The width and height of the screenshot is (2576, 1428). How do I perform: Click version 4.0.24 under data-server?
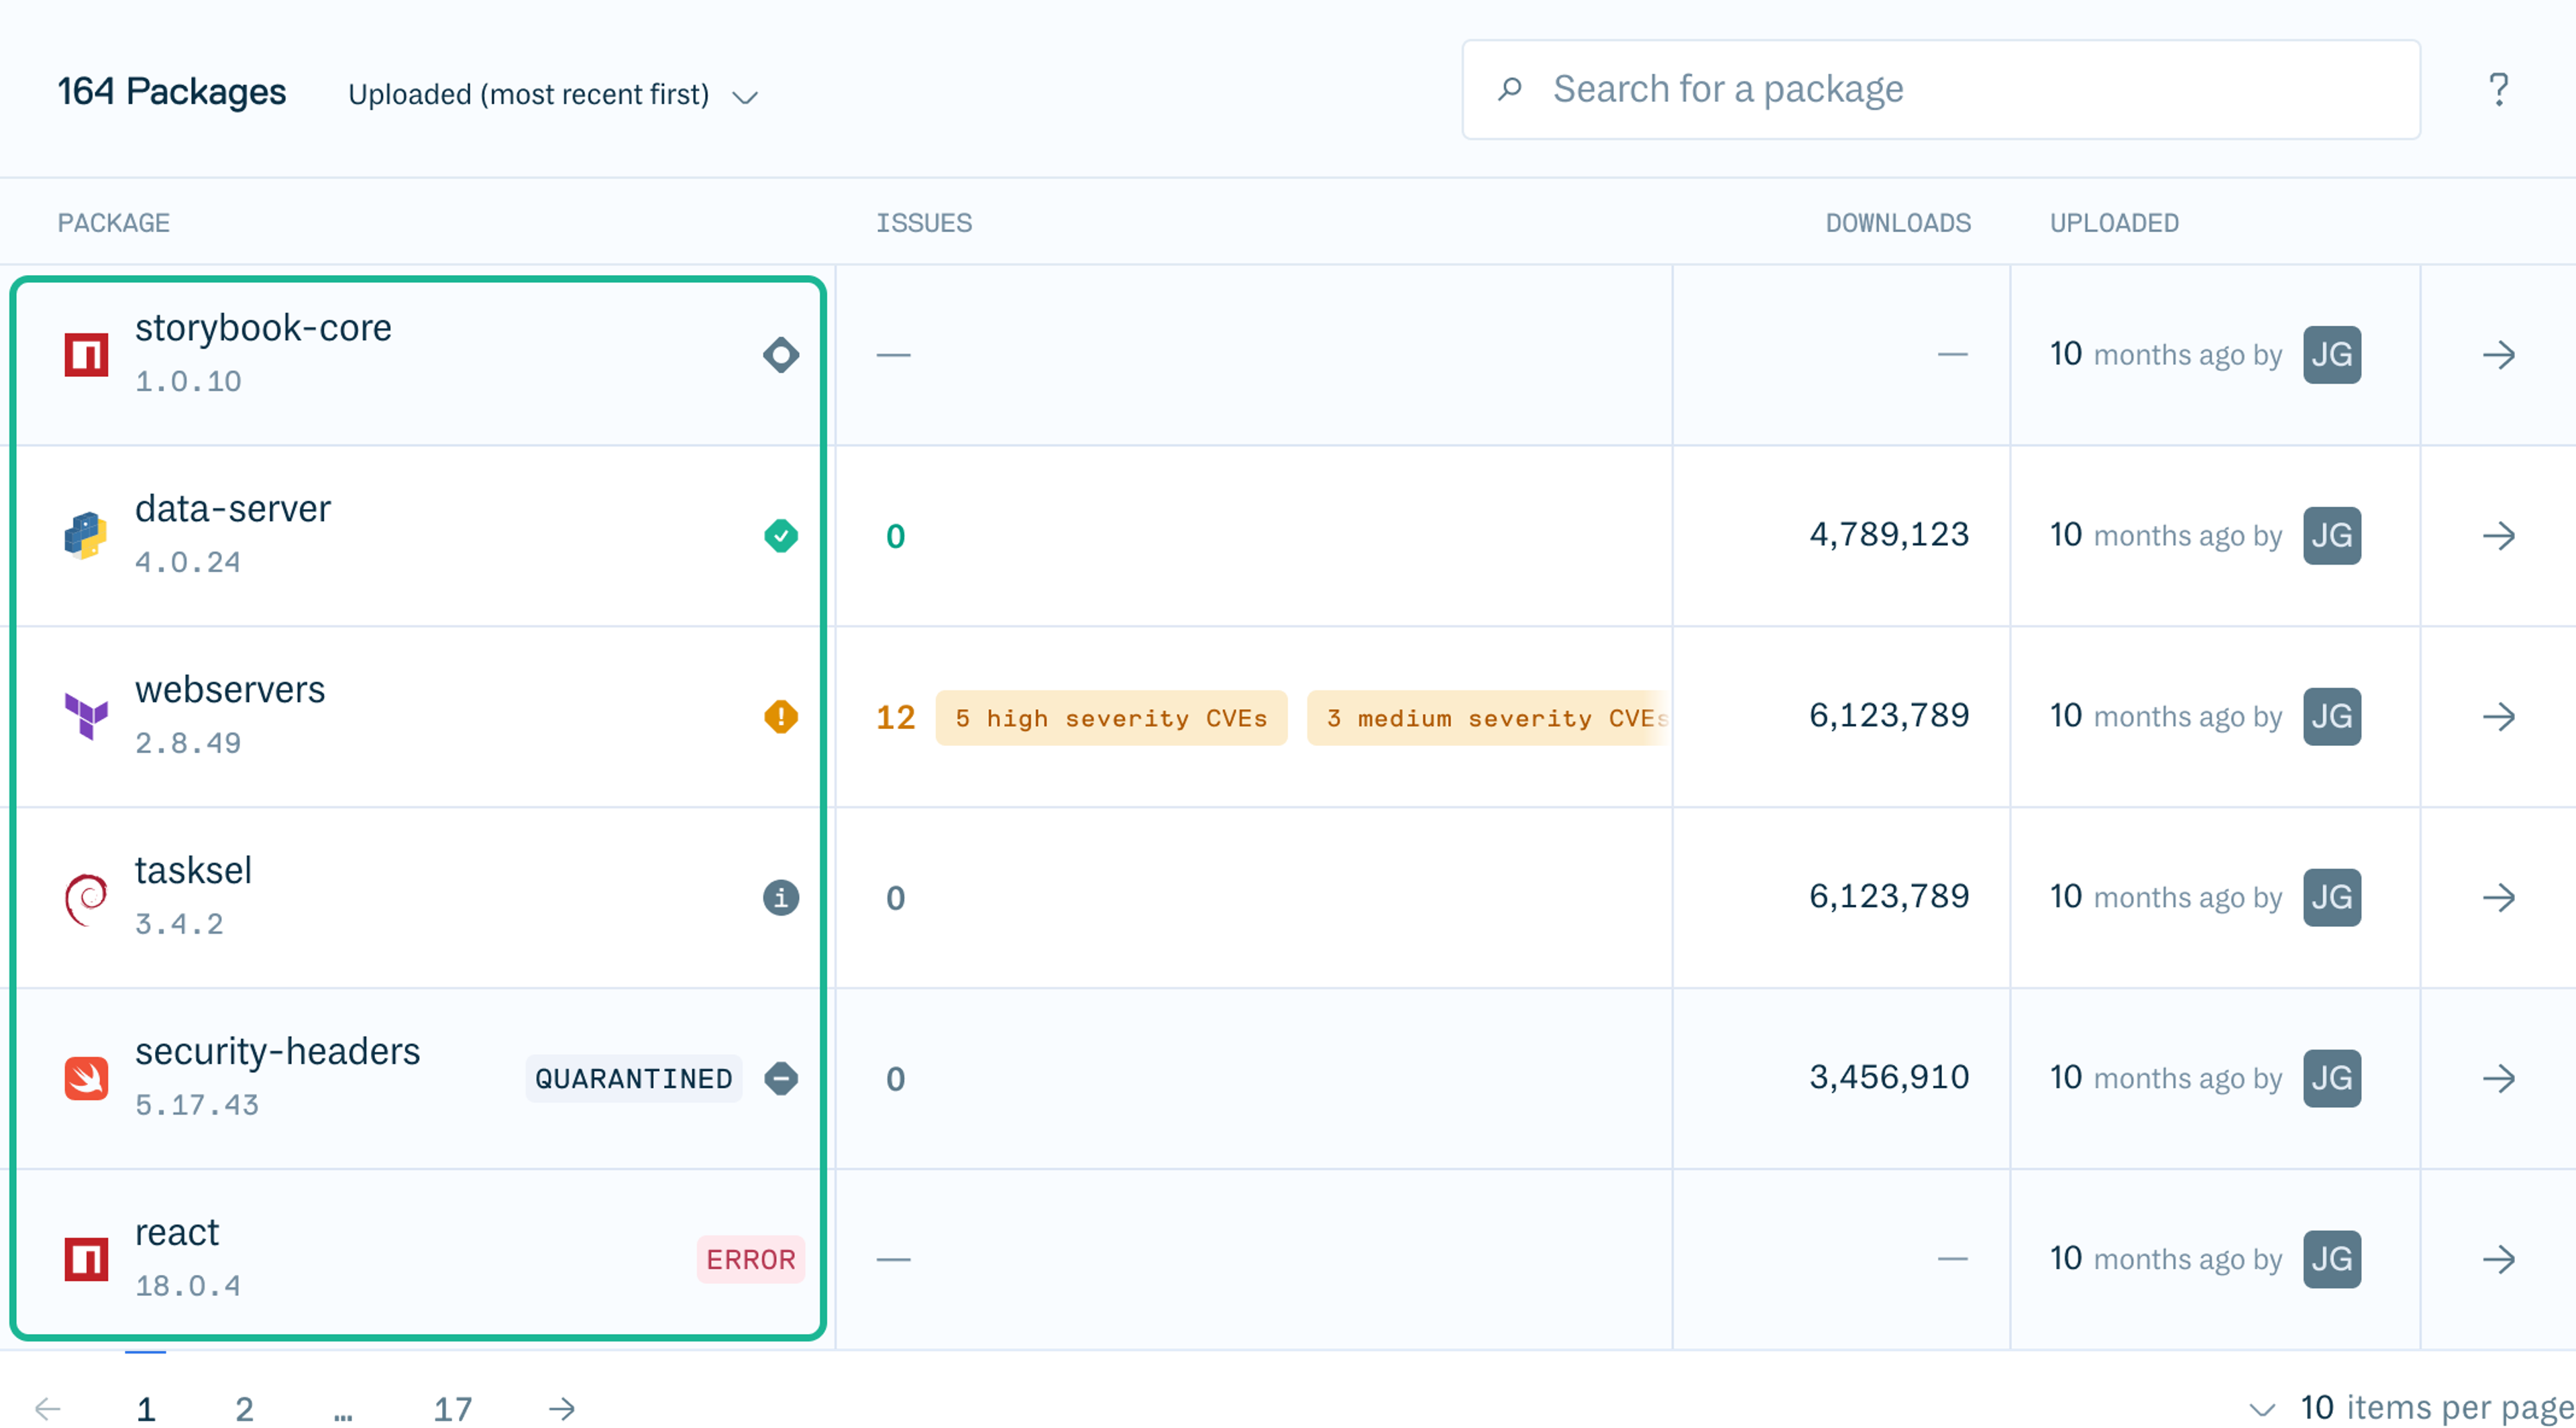pos(188,563)
